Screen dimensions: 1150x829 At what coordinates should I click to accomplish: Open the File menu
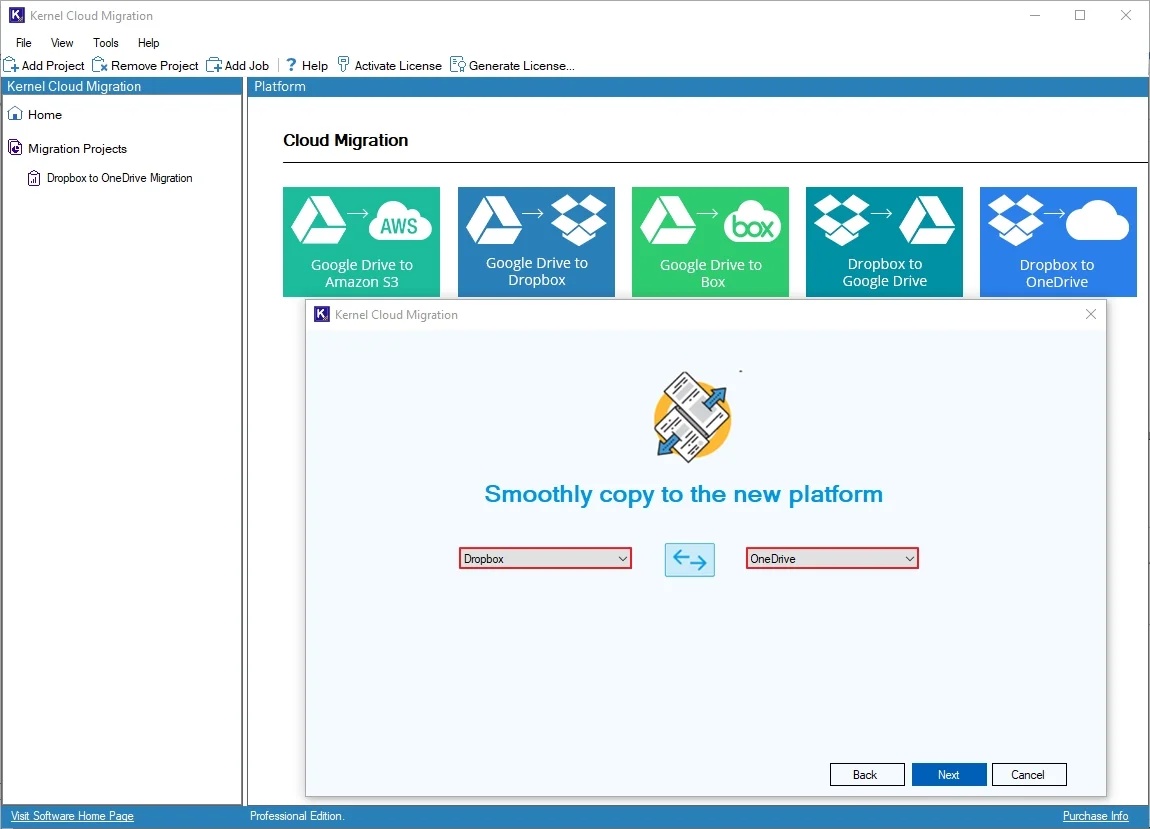[x=24, y=43]
